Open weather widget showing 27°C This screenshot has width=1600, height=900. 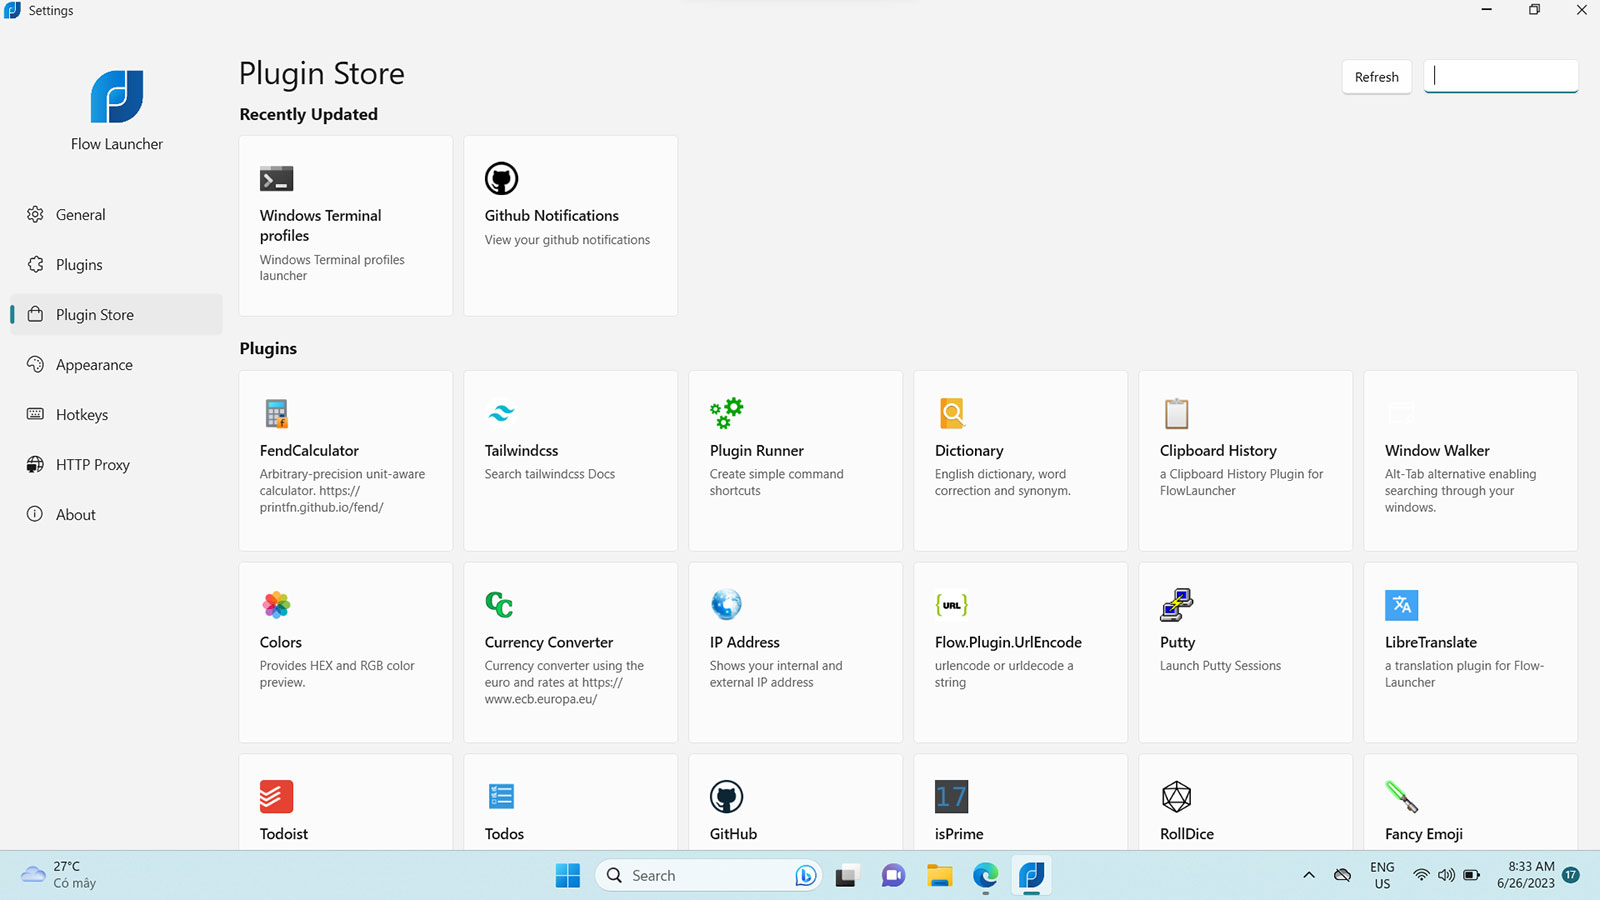click(x=60, y=875)
